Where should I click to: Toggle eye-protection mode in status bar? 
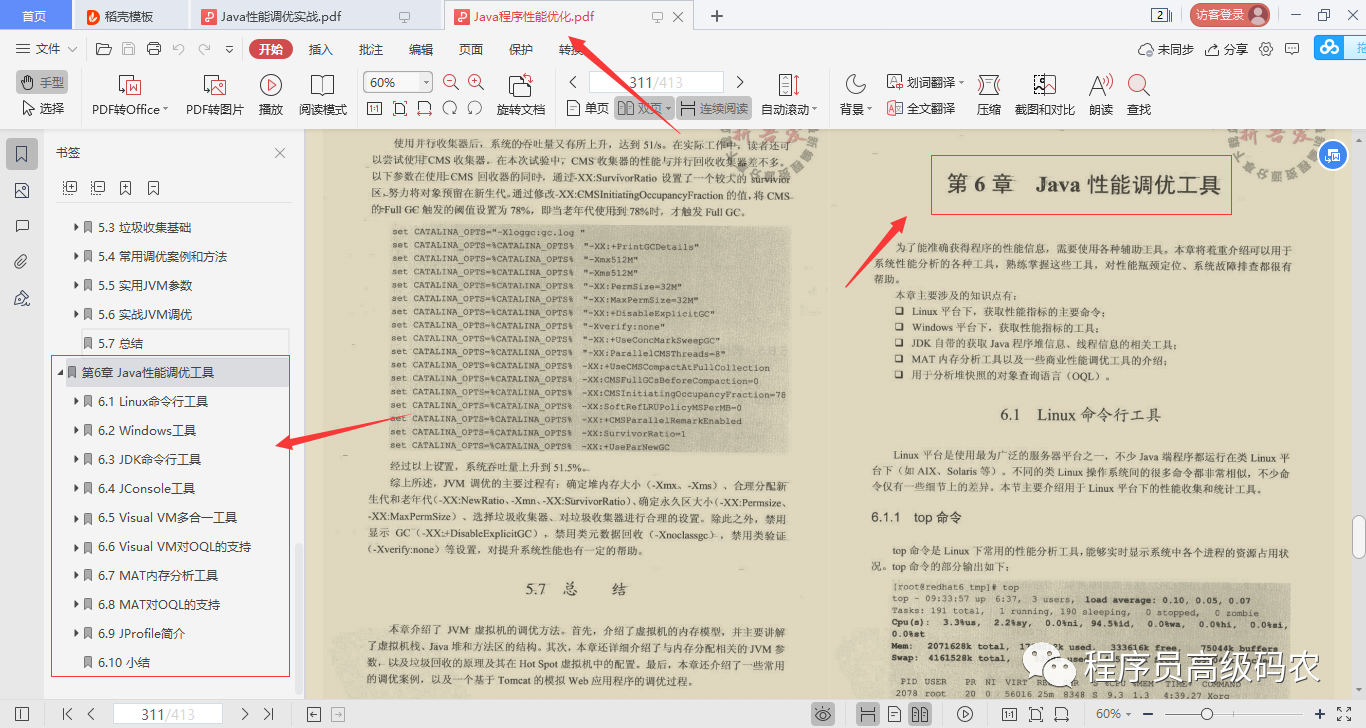tap(823, 714)
